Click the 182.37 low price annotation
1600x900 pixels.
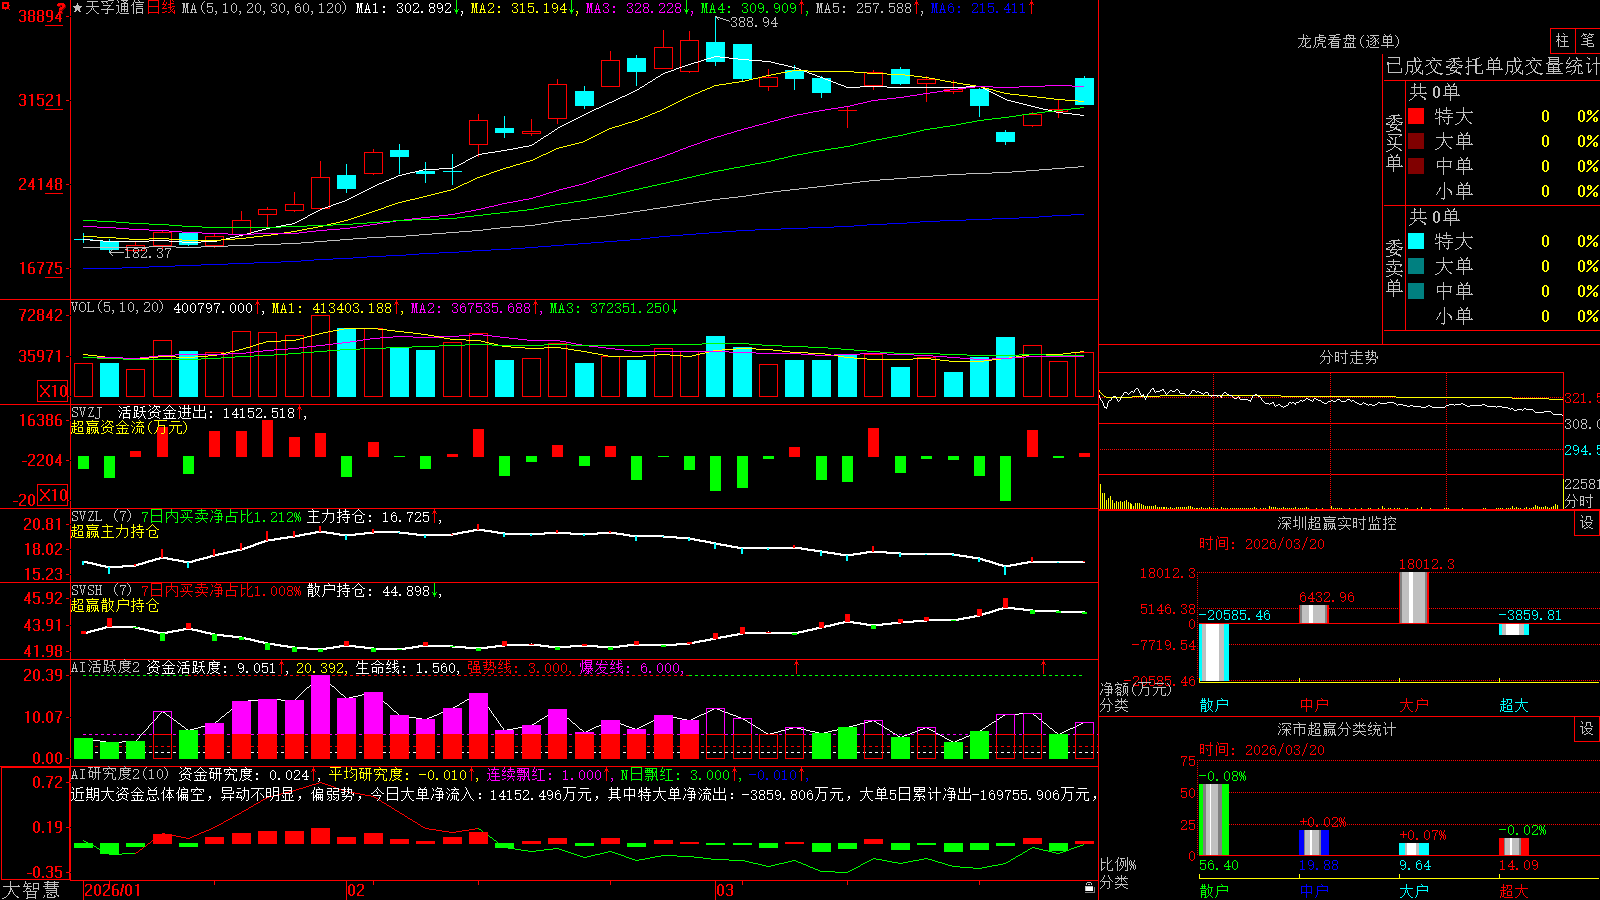[148, 253]
